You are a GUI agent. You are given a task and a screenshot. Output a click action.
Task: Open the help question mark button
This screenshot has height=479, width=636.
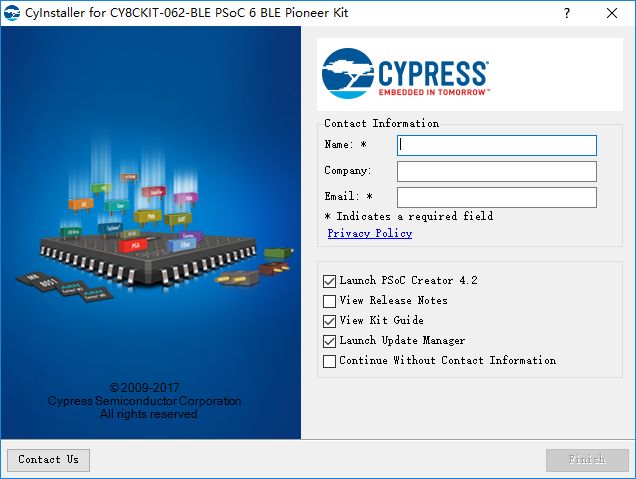tap(567, 13)
